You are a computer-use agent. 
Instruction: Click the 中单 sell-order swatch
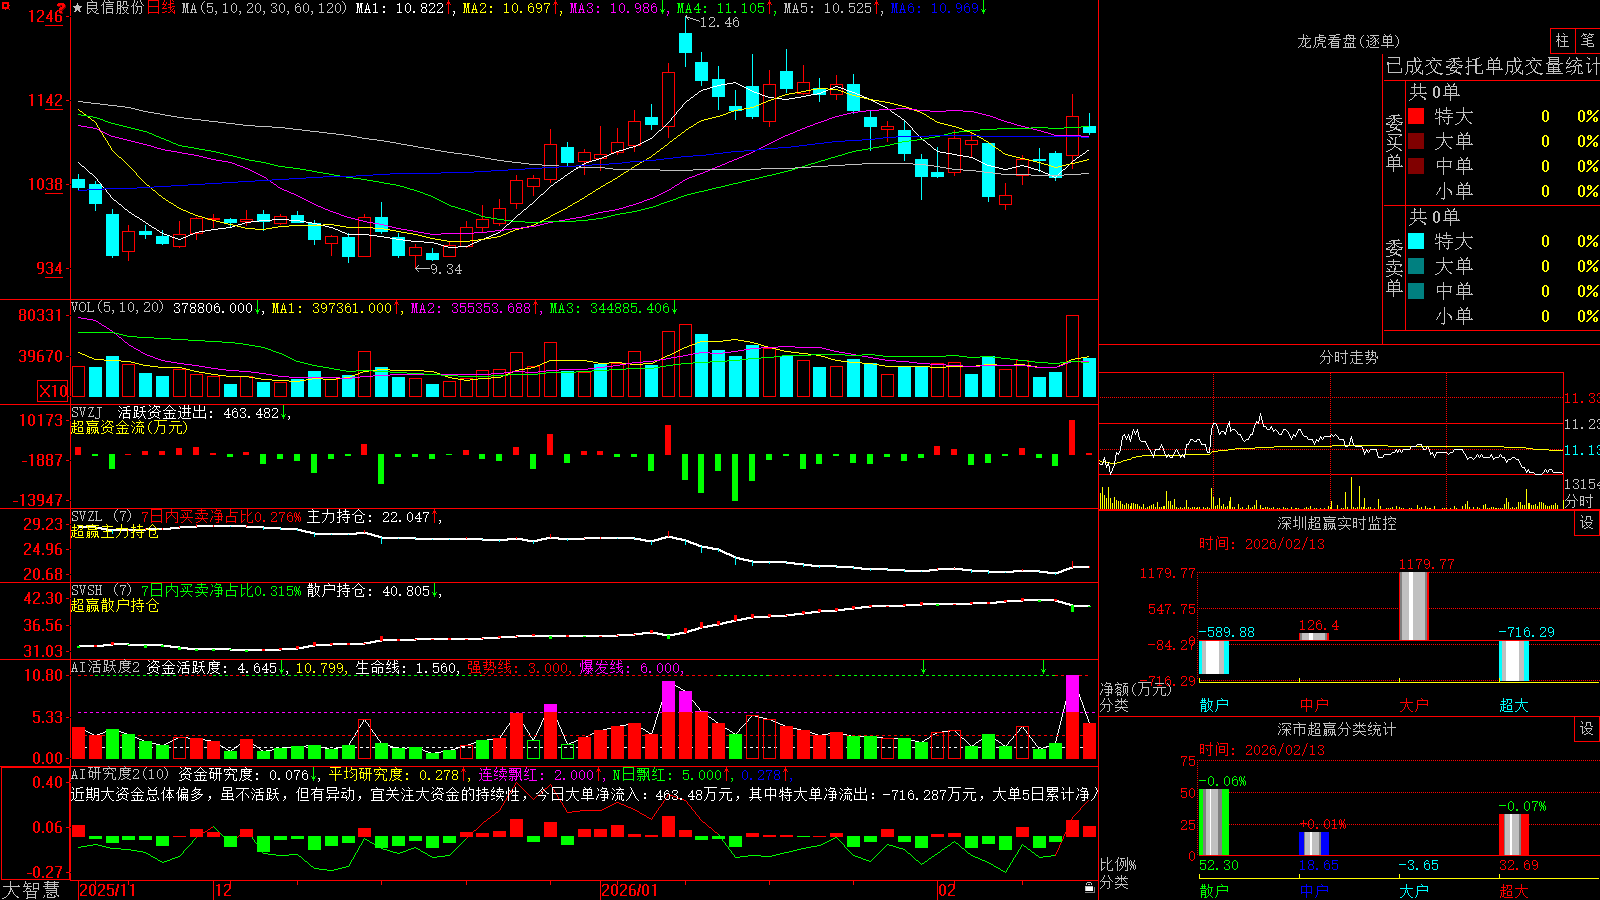tap(1416, 291)
